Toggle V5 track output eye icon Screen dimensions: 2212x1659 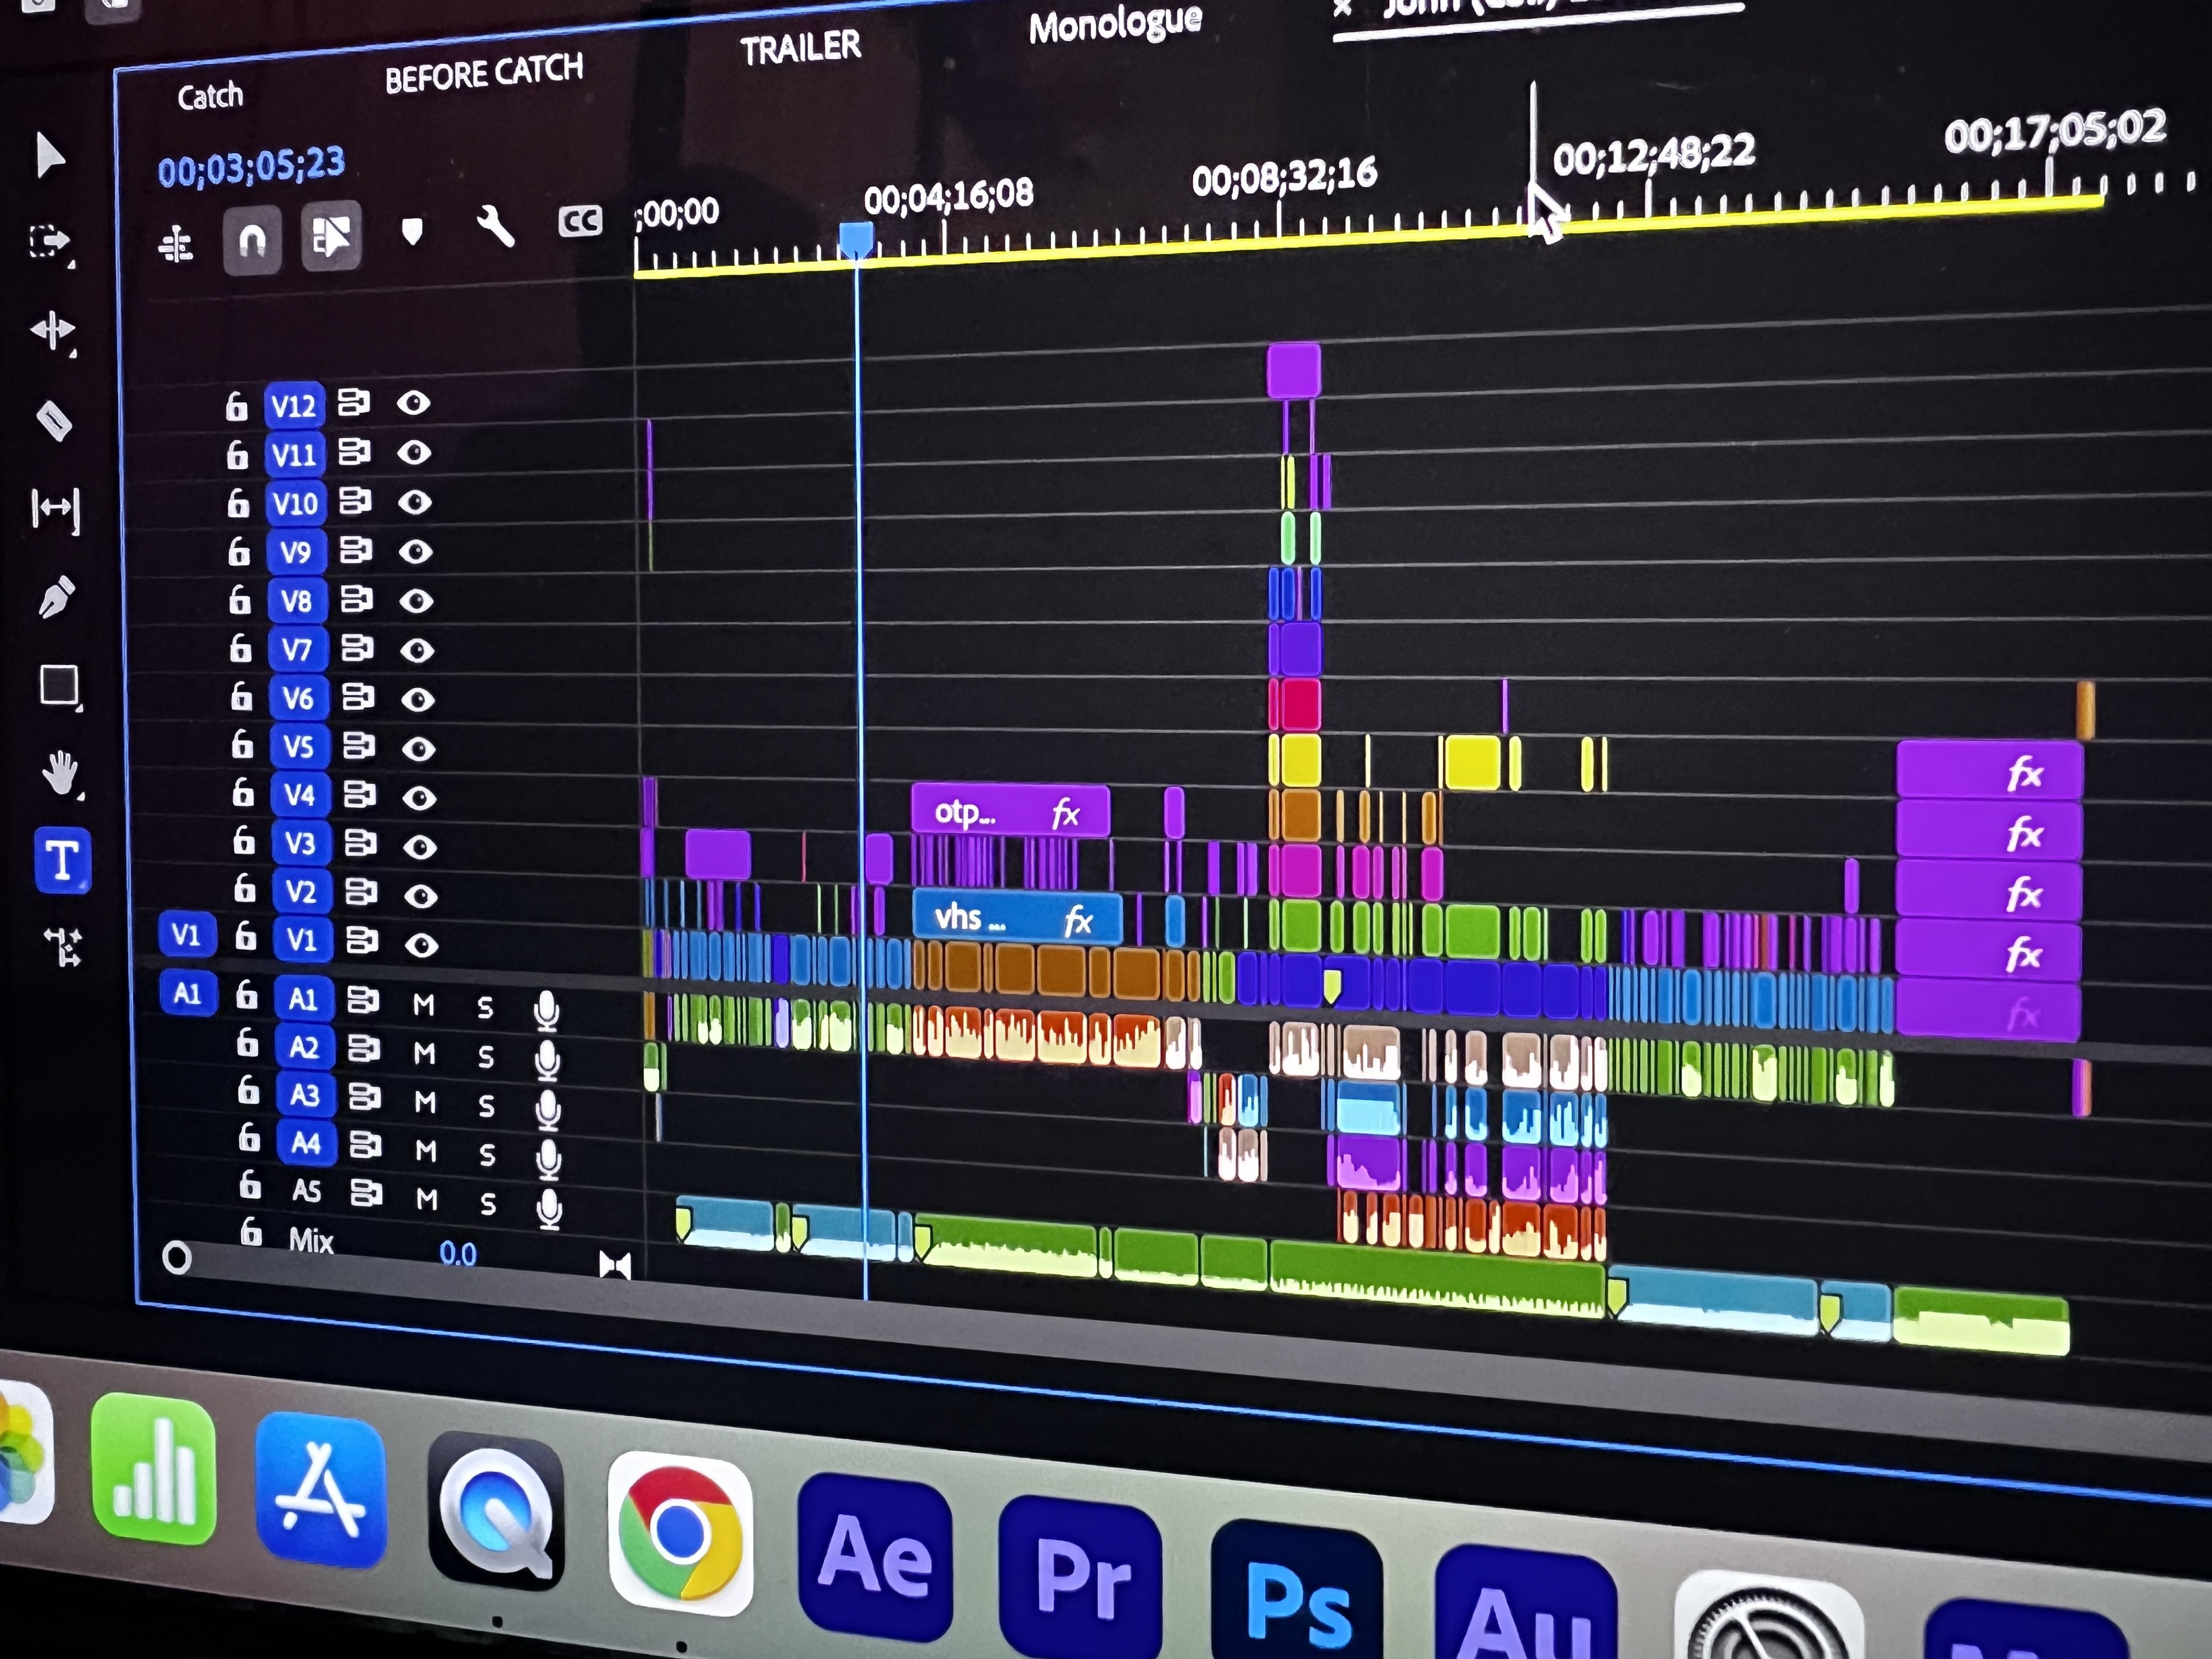click(419, 748)
